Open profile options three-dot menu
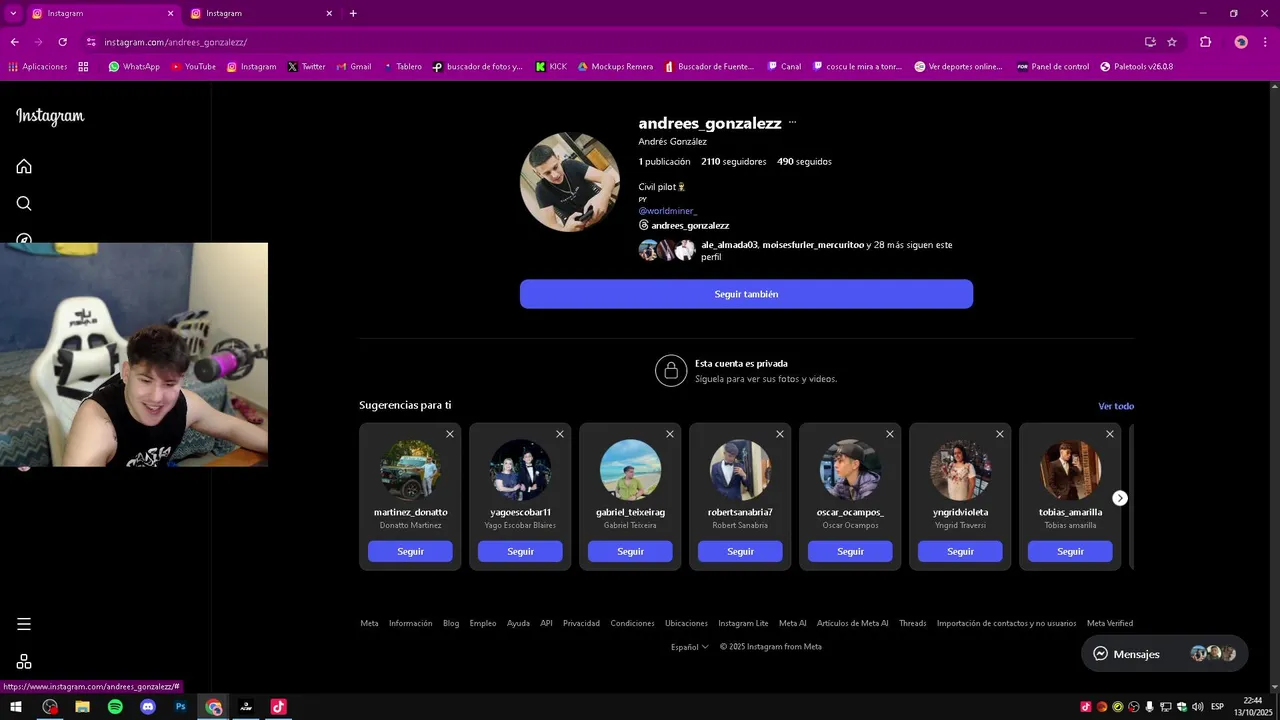The height and width of the screenshot is (720, 1280). 792,122
